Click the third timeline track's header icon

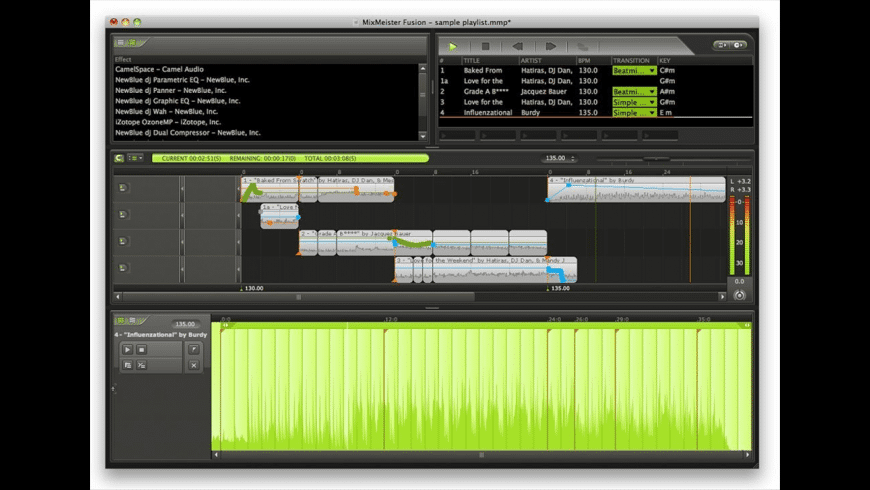(123, 241)
